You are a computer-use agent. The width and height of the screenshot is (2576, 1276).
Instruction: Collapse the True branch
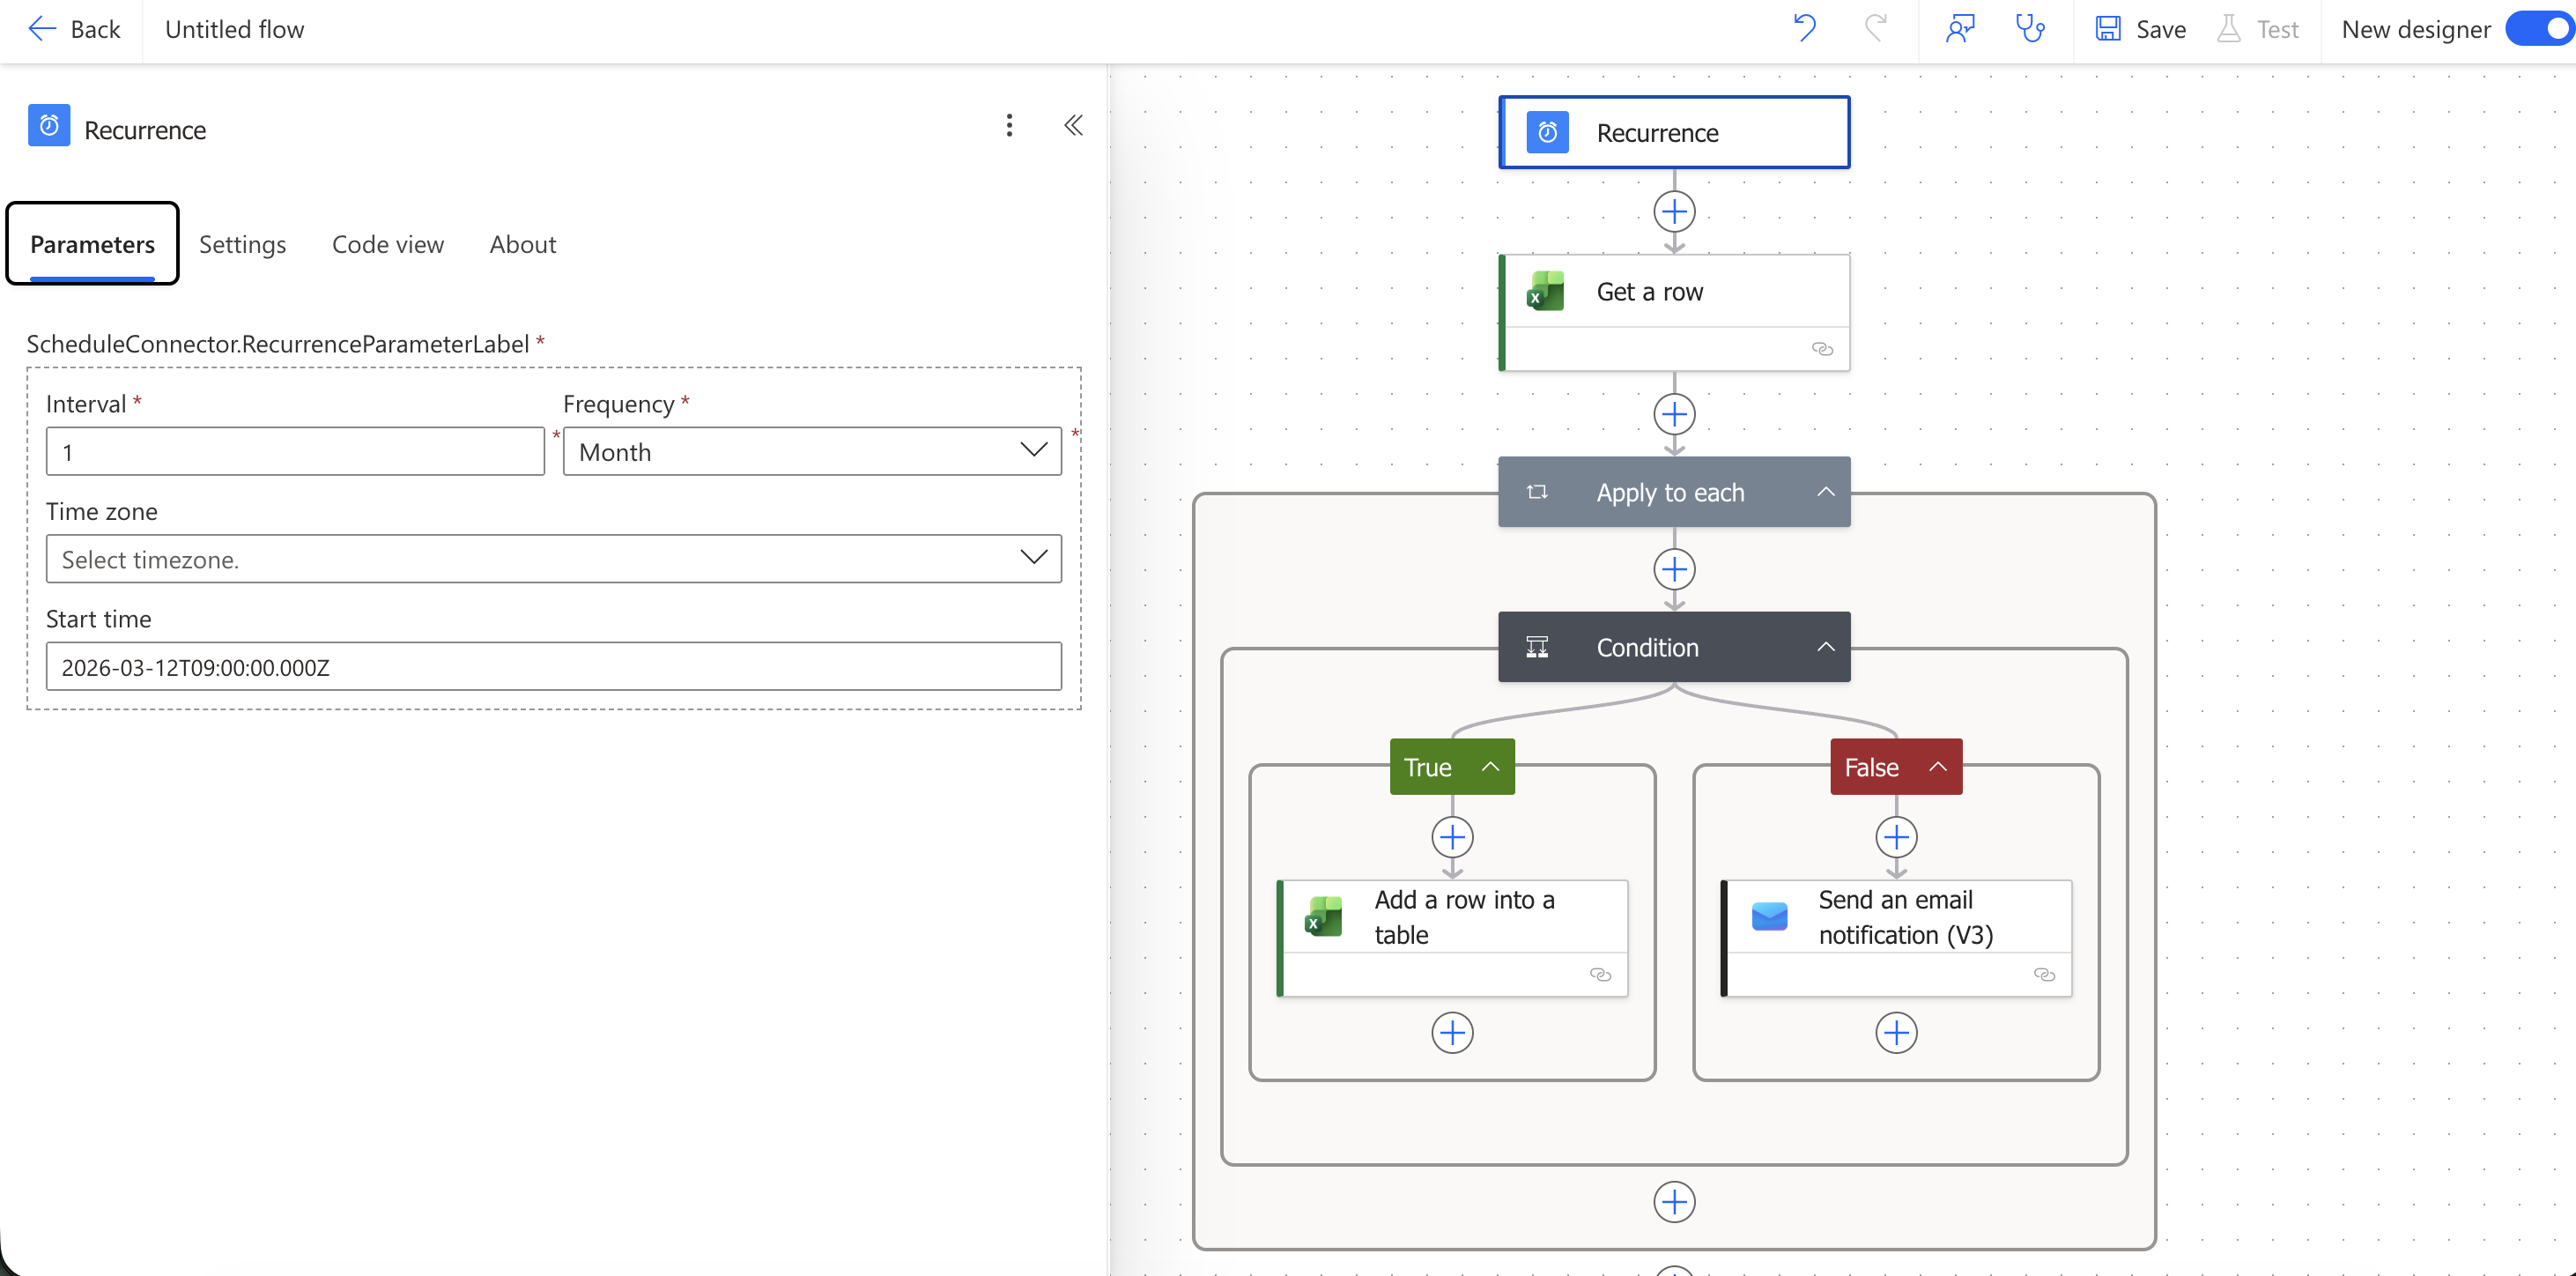1490,767
